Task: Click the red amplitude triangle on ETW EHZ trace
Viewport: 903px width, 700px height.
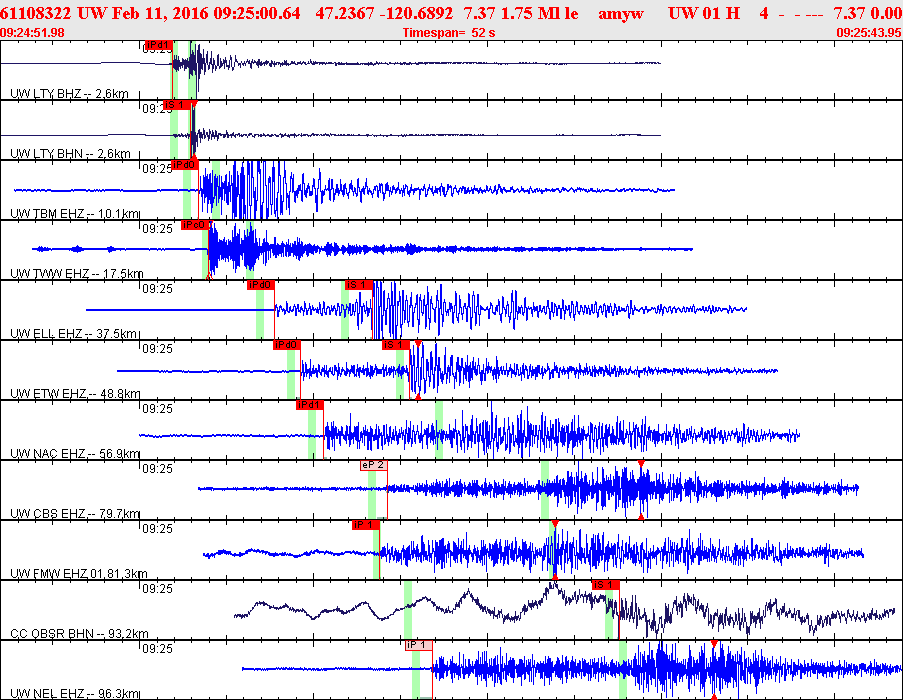Action: [x=418, y=344]
